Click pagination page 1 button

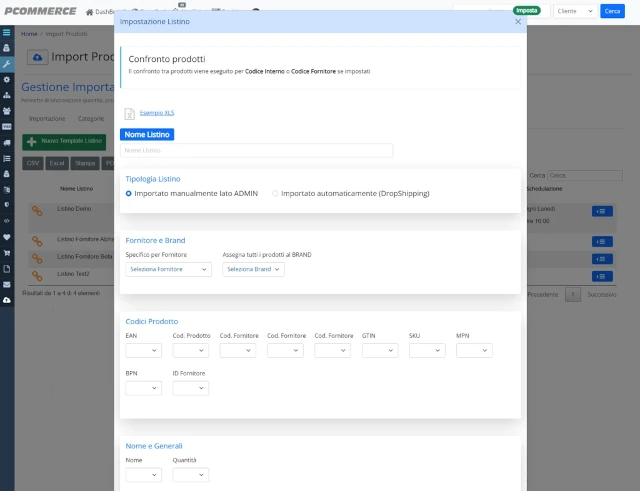(x=573, y=295)
